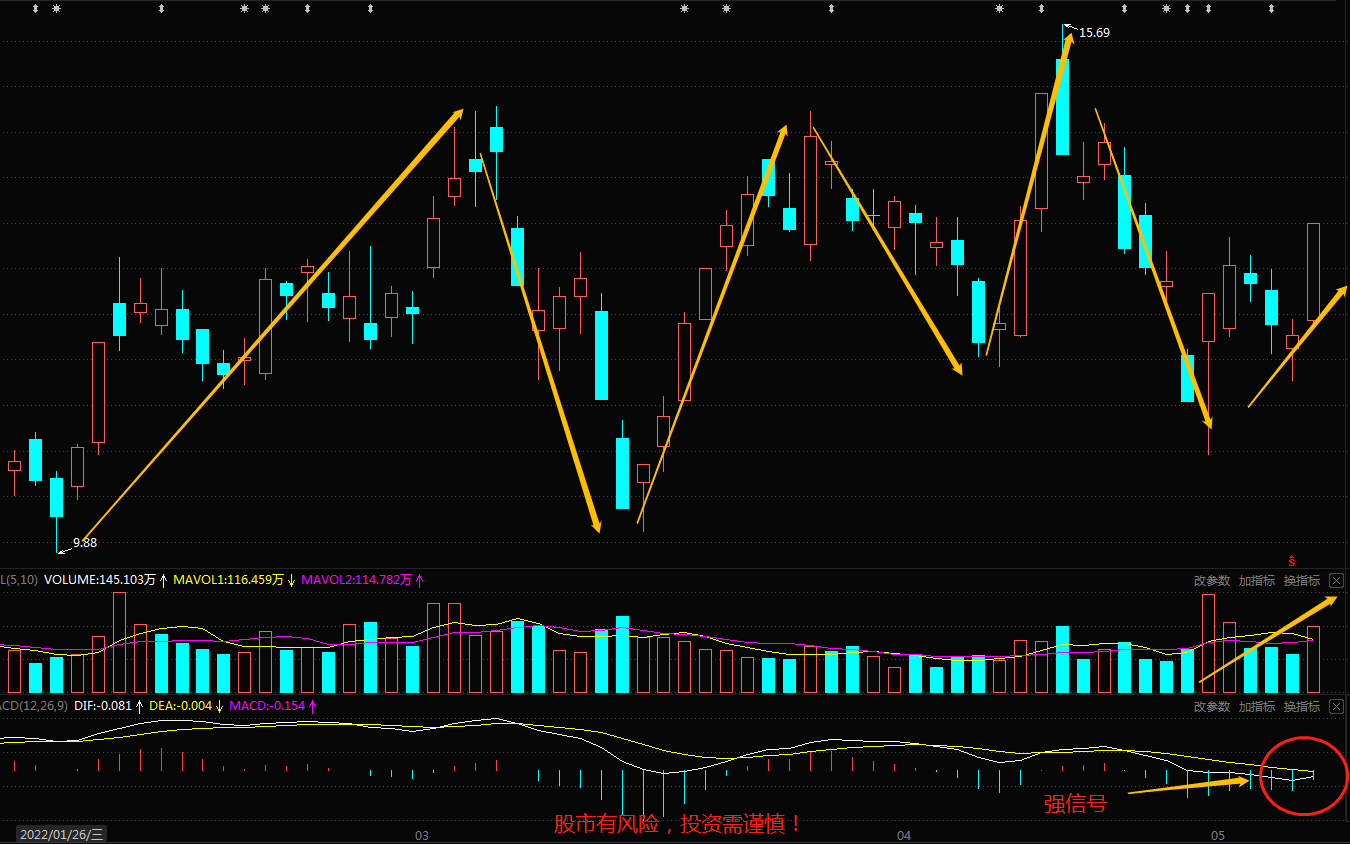This screenshot has width=1350, height=844.
Task: Click the 9.88 low price label
Action: point(85,543)
